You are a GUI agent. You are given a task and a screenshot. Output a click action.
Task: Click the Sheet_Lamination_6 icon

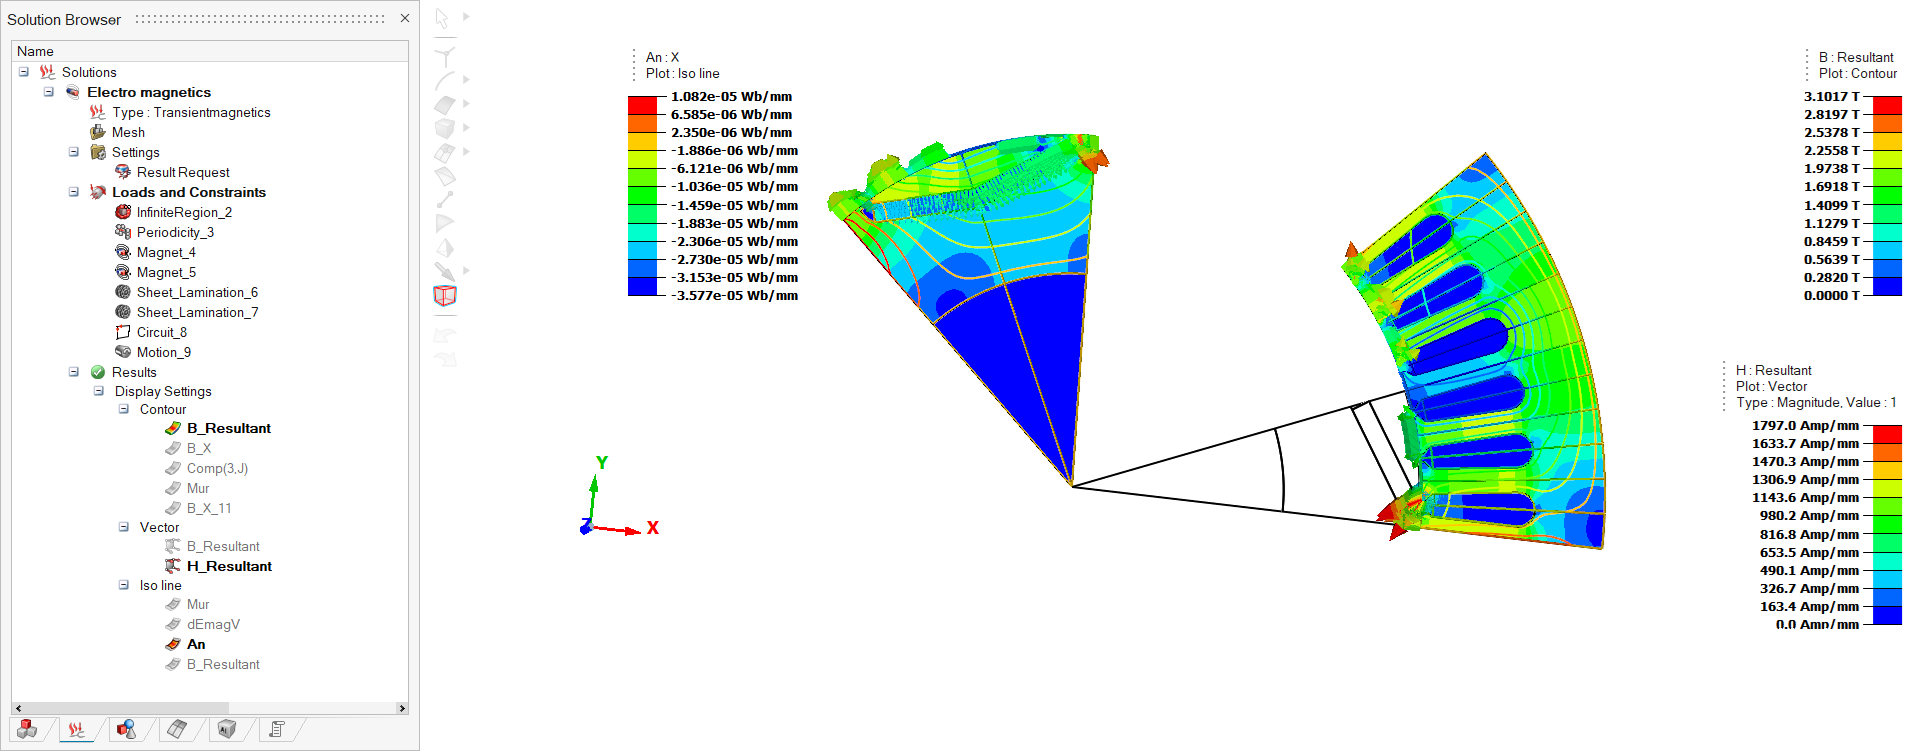(123, 292)
